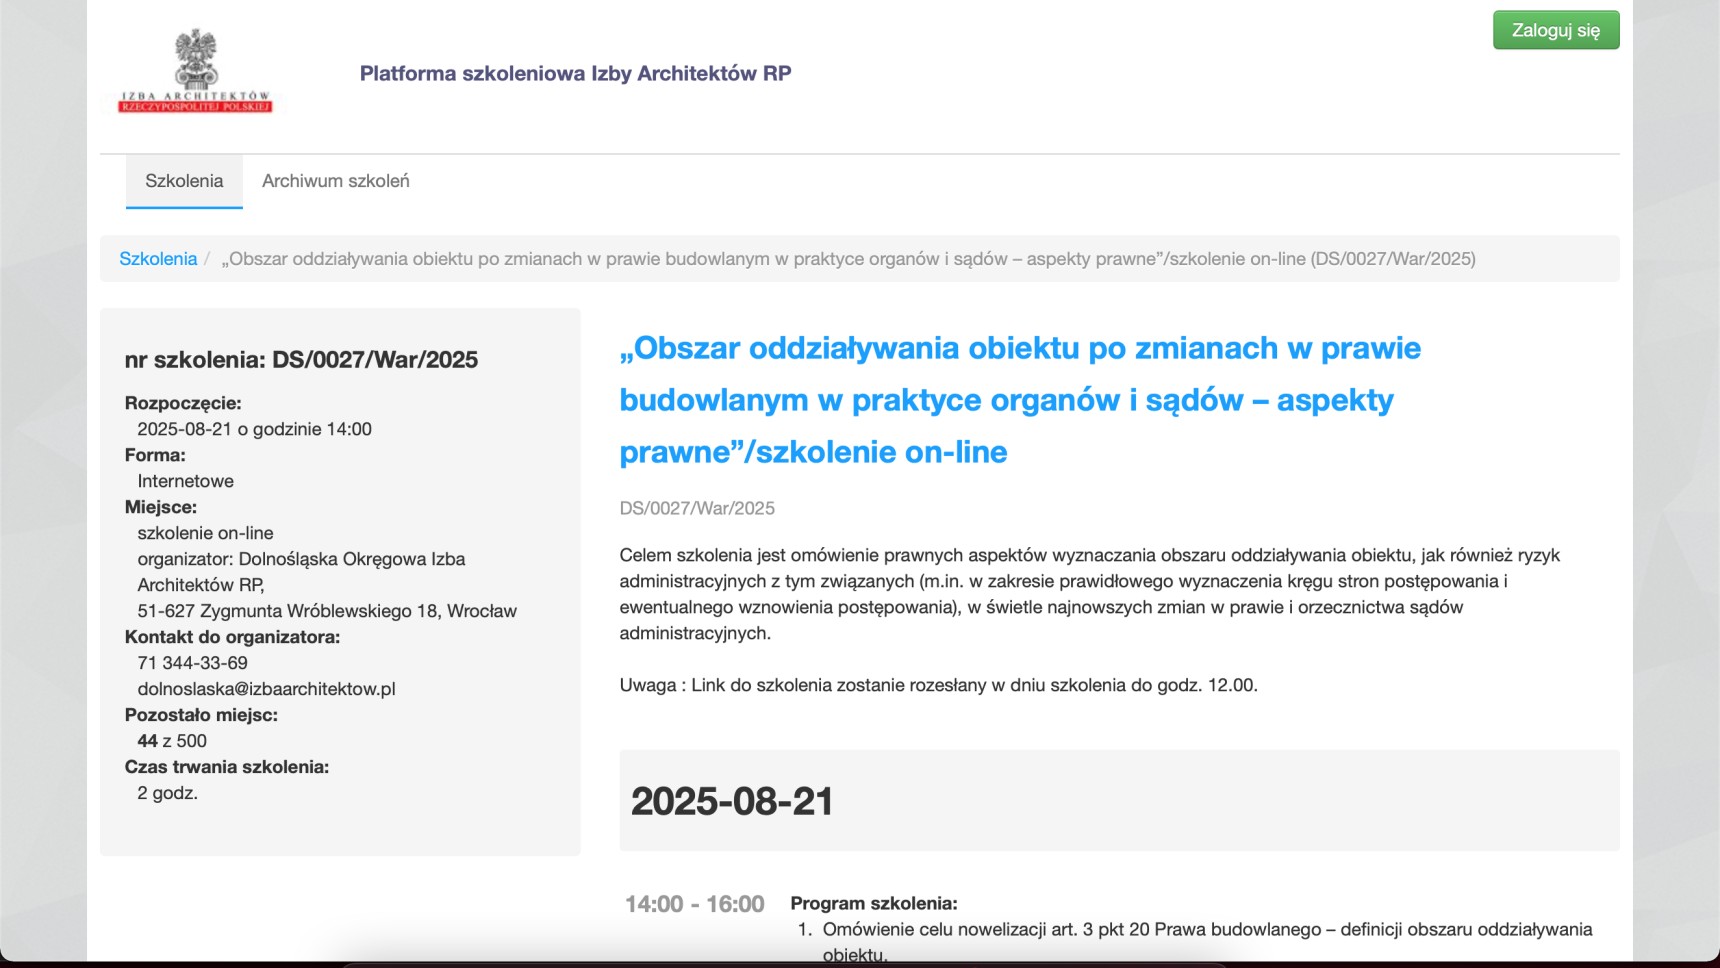
Task: Click the grey DS/0027/War/2025 code under title
Action: (697, 508)
